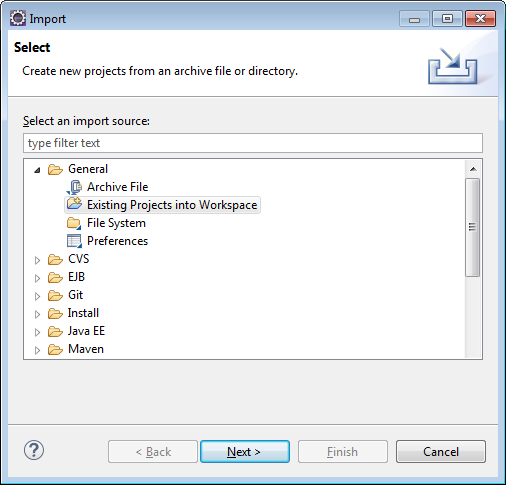506x485 pixels.
Task: Expand the CVS category
Action: (37, 260)
